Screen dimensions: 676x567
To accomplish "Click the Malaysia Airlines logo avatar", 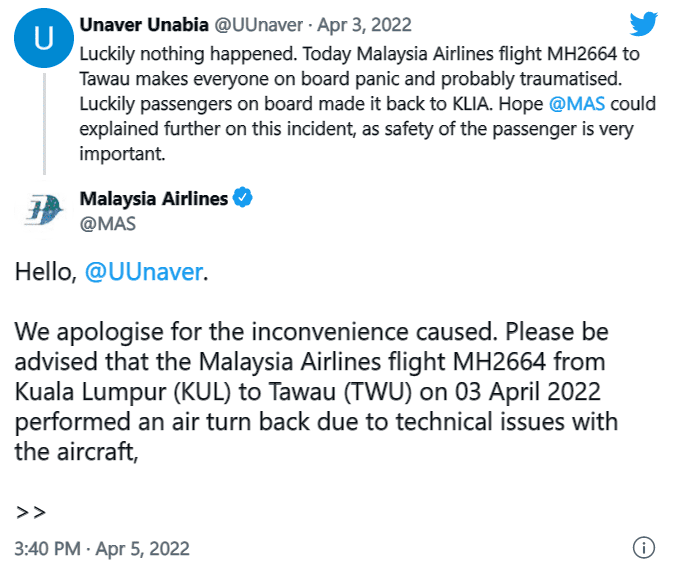I will click(x=44, y=210).
